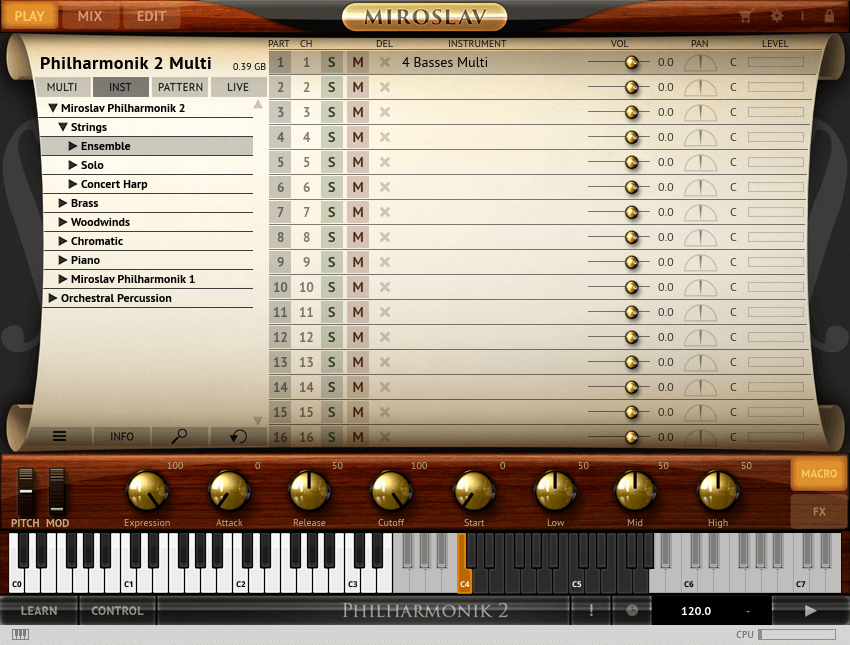Screen dimensions: 850x645
Task: Collapse the Miroslav Philharmonik 2 folder
Action: [53, 108]
